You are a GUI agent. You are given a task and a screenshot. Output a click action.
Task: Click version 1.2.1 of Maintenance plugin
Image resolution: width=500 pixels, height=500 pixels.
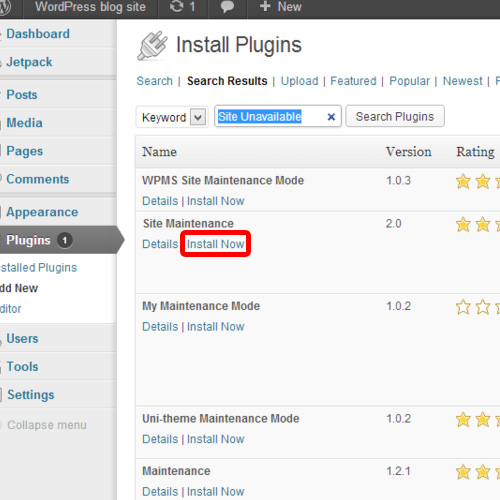point(398,471)
